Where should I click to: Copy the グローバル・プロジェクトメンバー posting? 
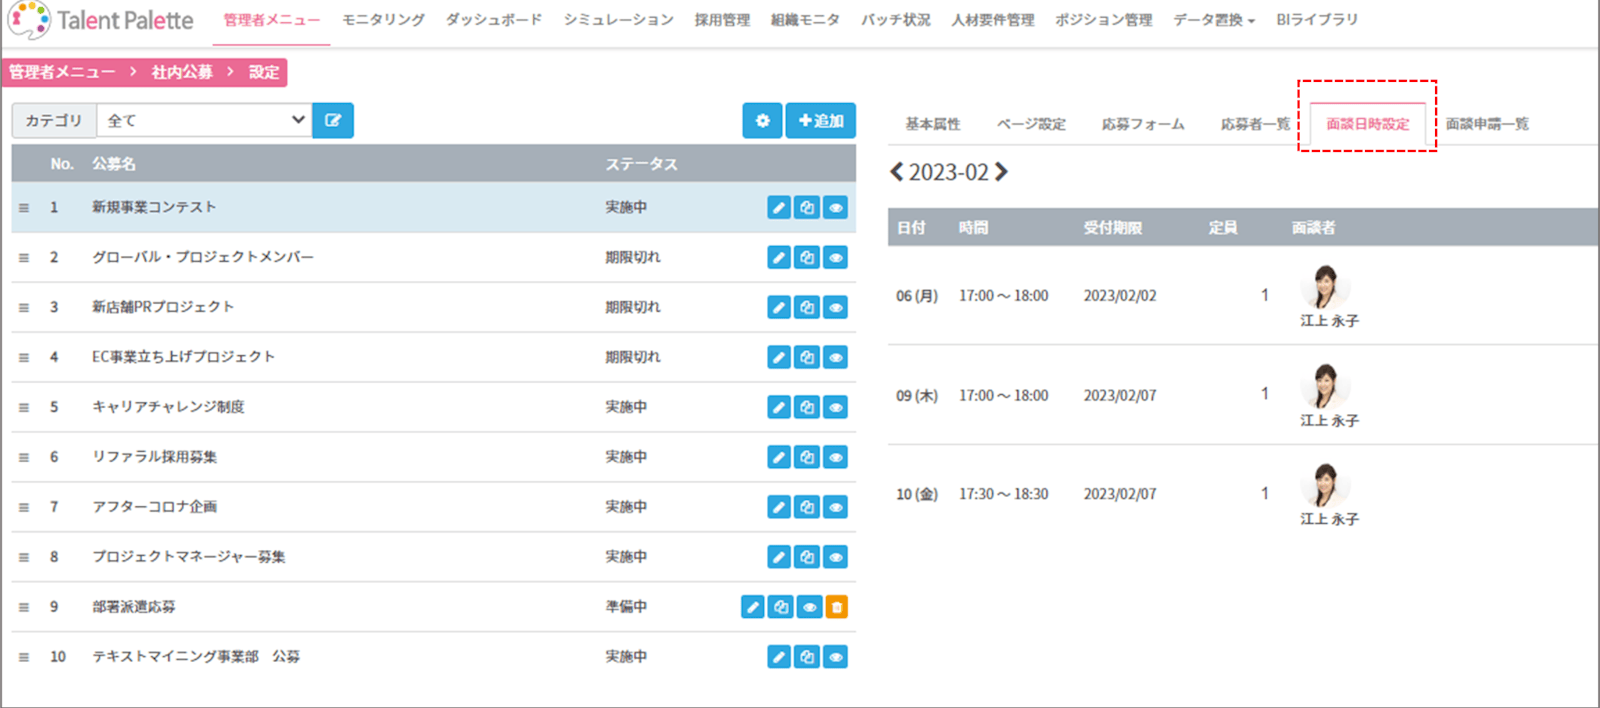coord(807,257)
